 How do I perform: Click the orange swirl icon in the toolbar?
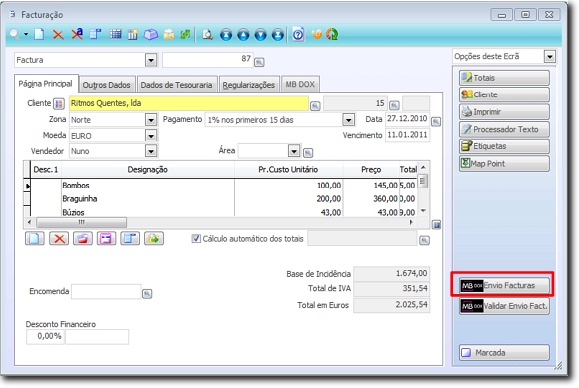click(x=317, y=34)
